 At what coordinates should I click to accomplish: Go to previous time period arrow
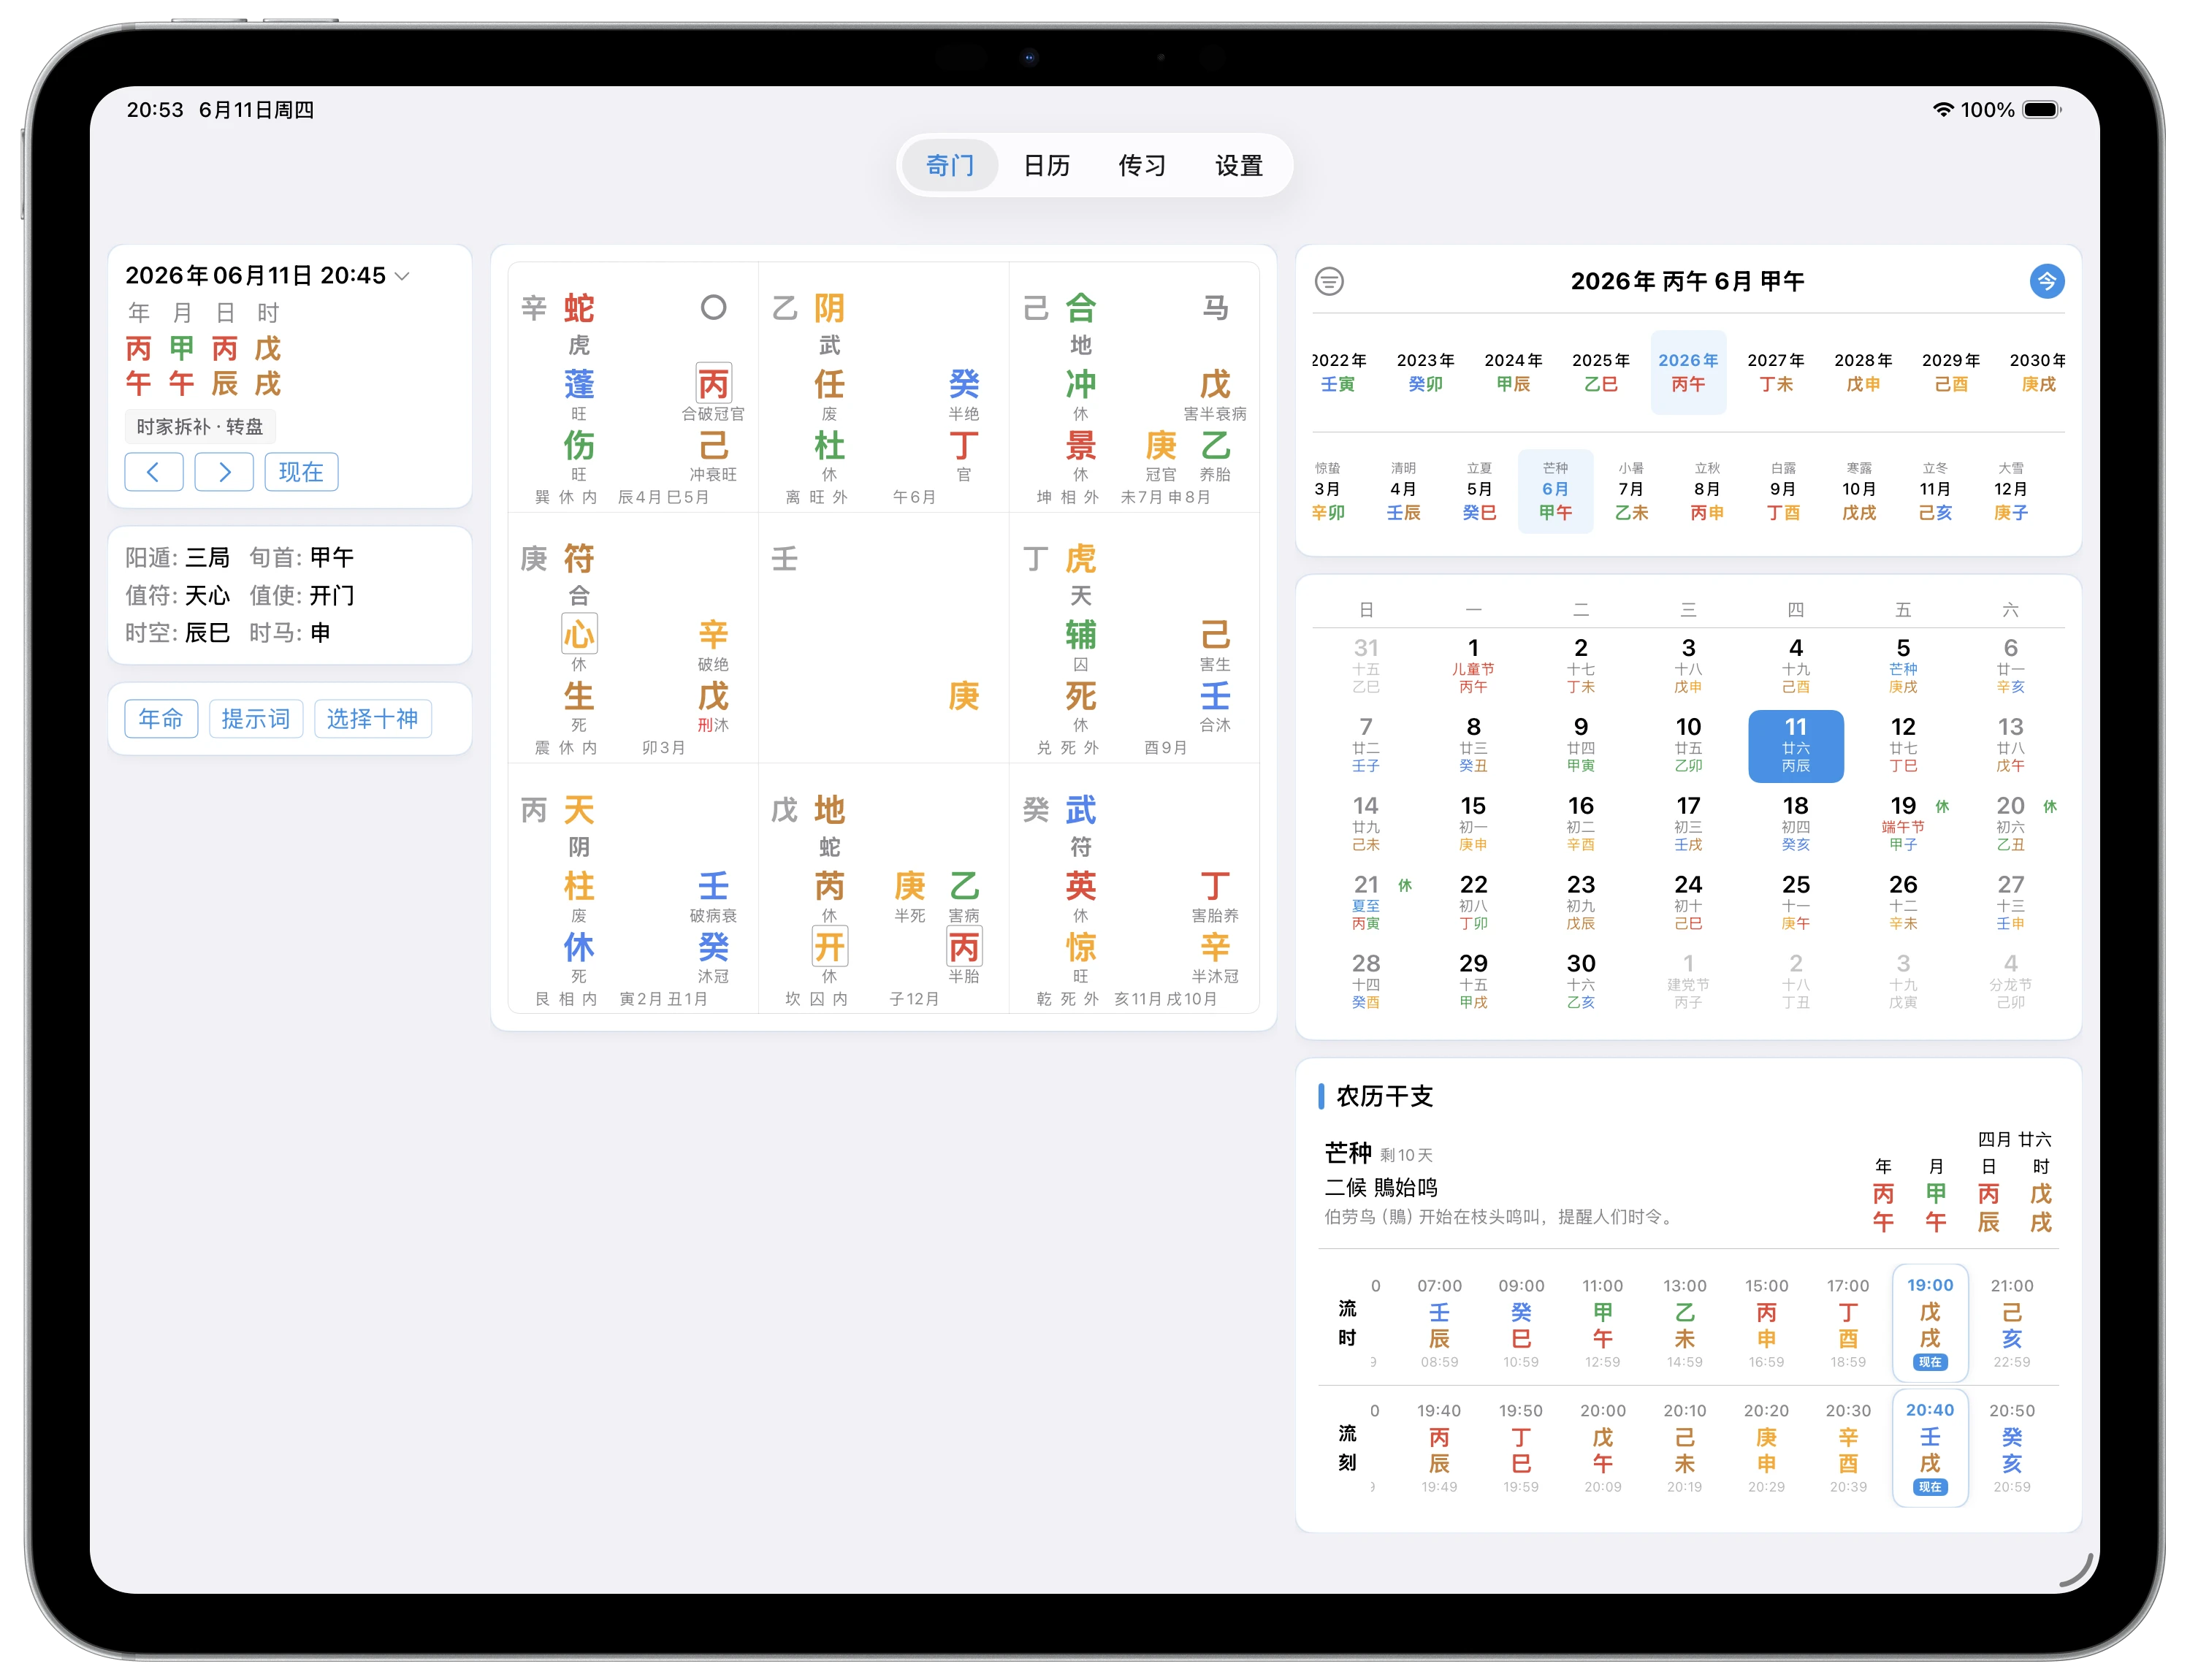(153, 472)
